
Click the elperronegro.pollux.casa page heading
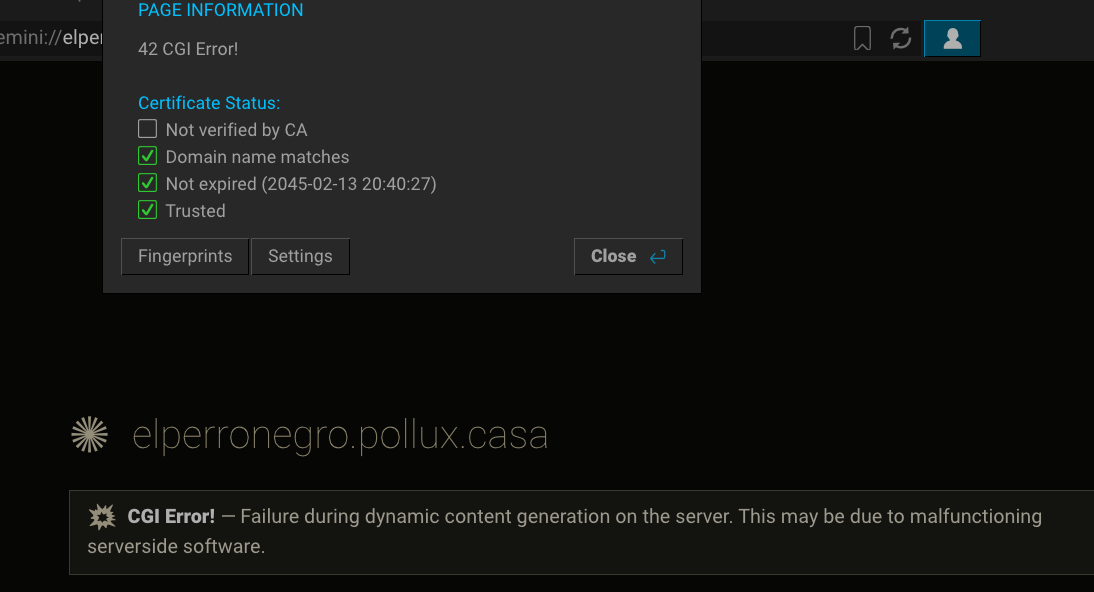(340, 435)
